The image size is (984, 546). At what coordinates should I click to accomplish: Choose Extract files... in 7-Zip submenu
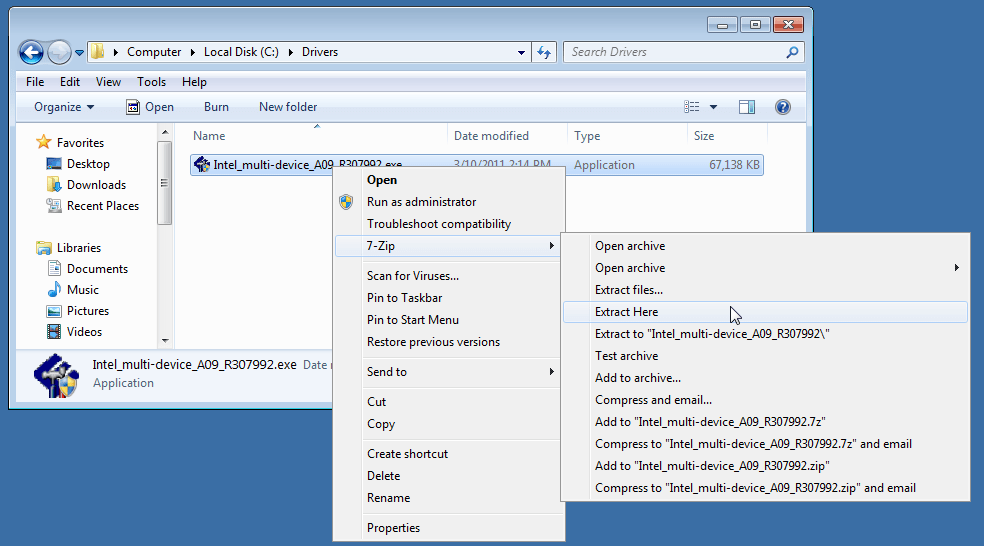765,290
